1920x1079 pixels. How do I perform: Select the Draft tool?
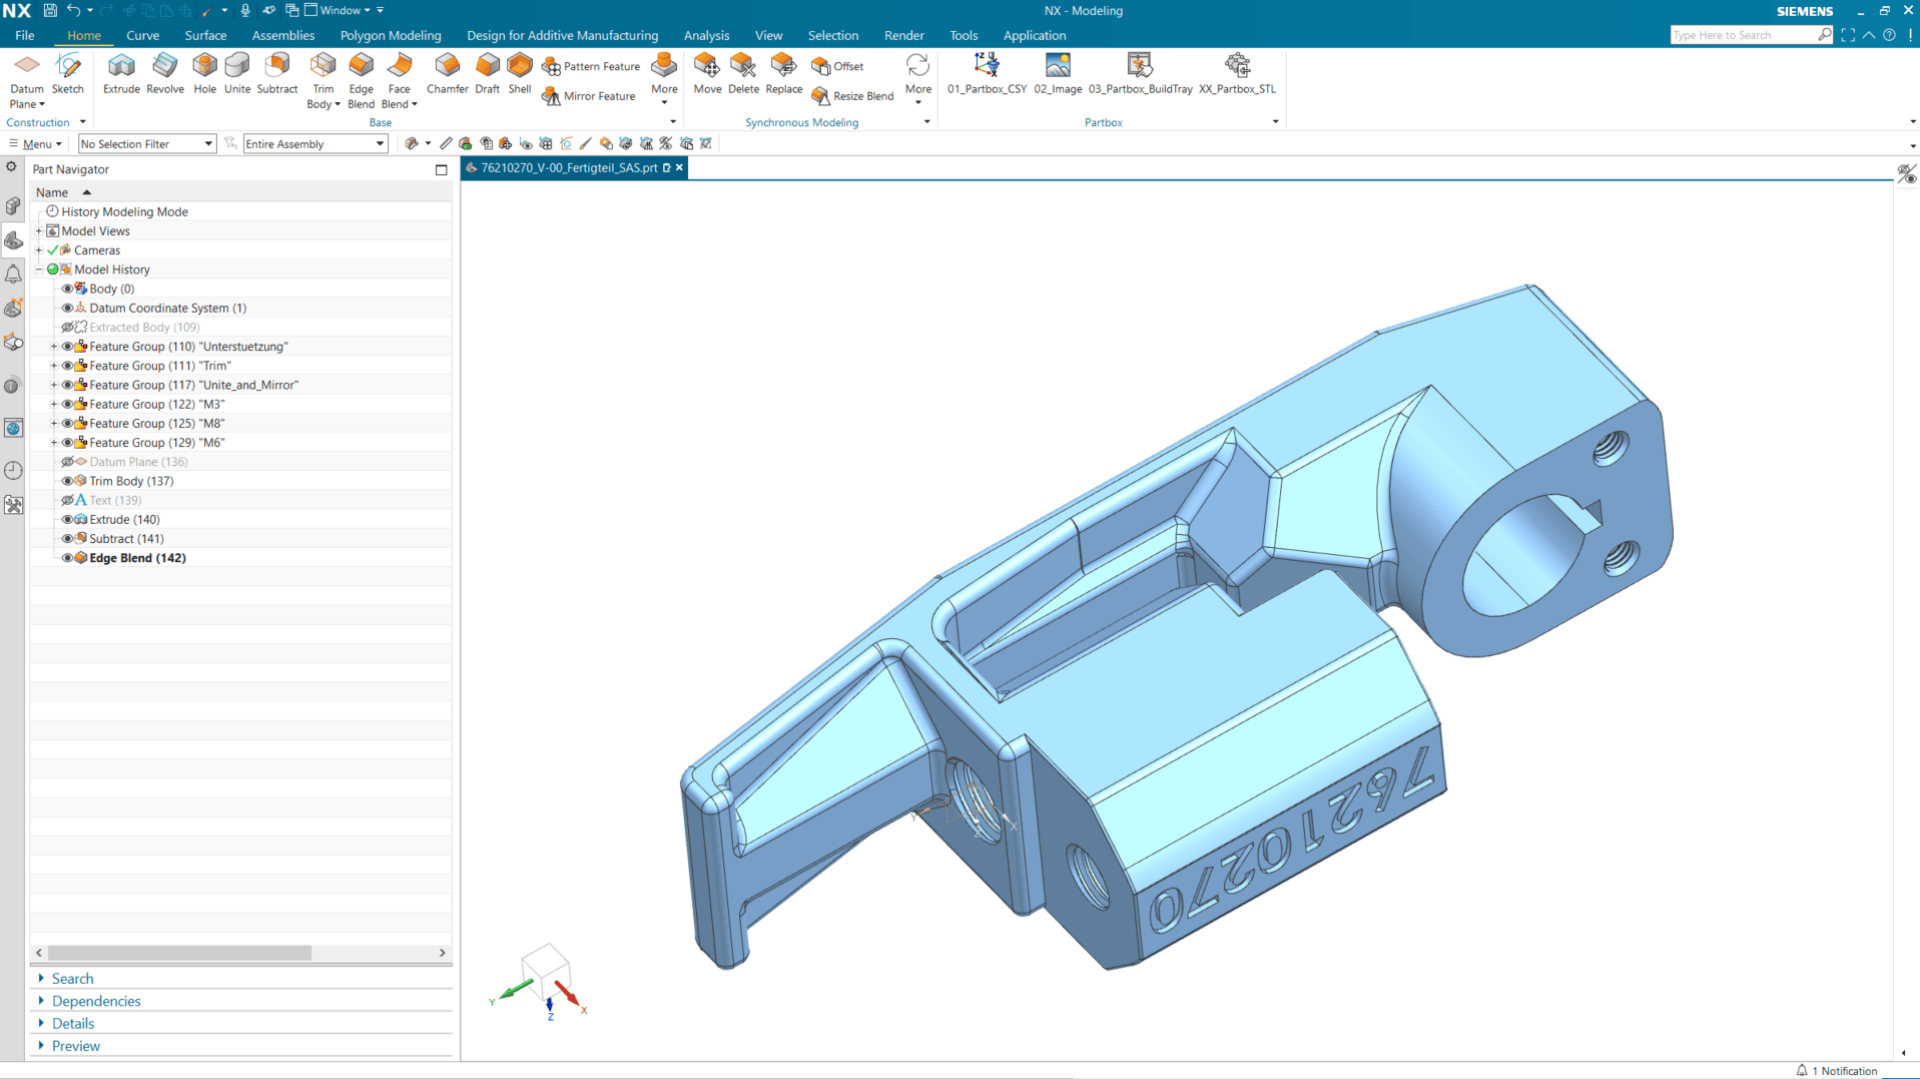point(487,73)
